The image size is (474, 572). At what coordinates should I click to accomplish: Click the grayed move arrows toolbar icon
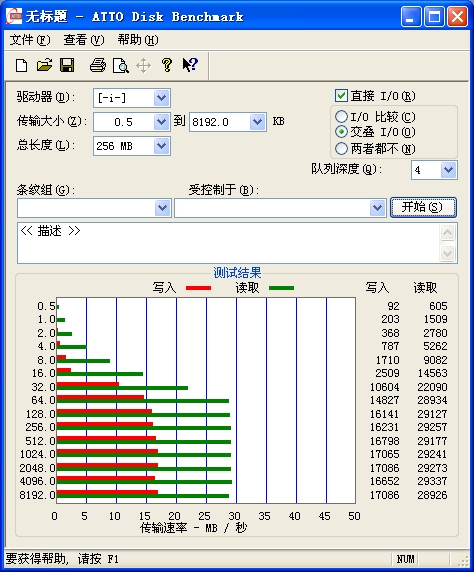pos(143,66)
